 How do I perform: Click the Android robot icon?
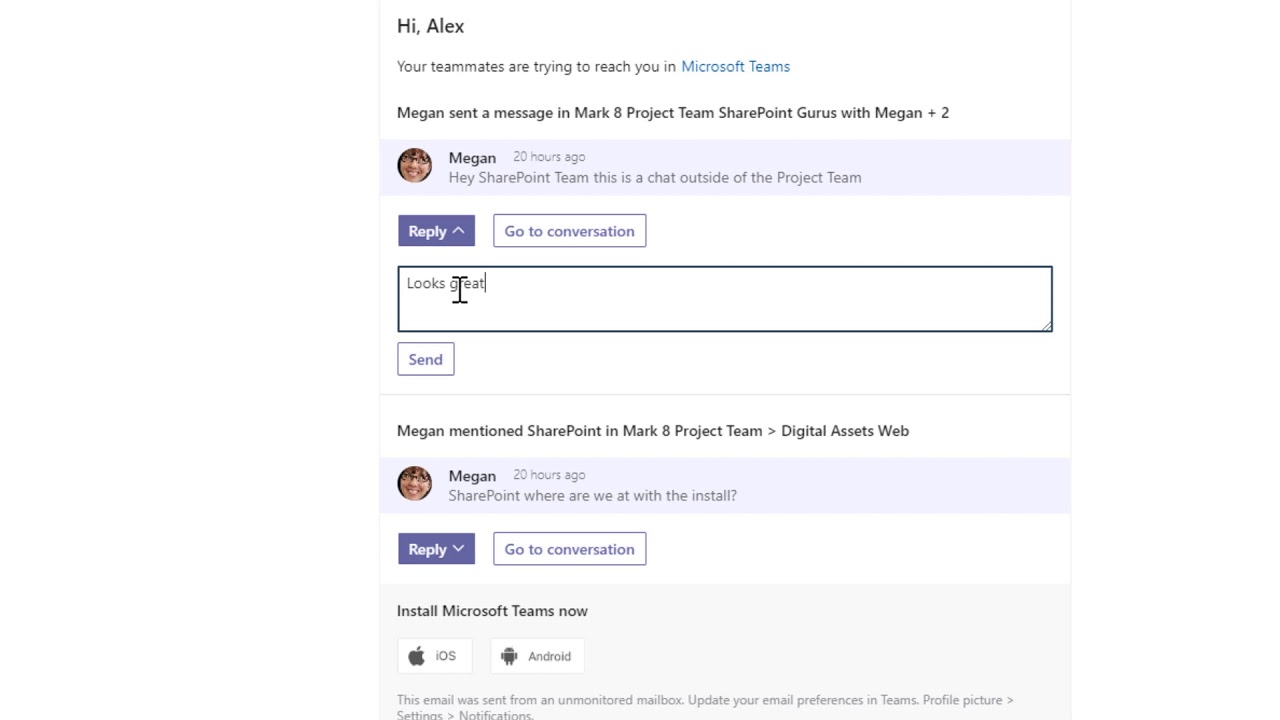tap(509, 656)
